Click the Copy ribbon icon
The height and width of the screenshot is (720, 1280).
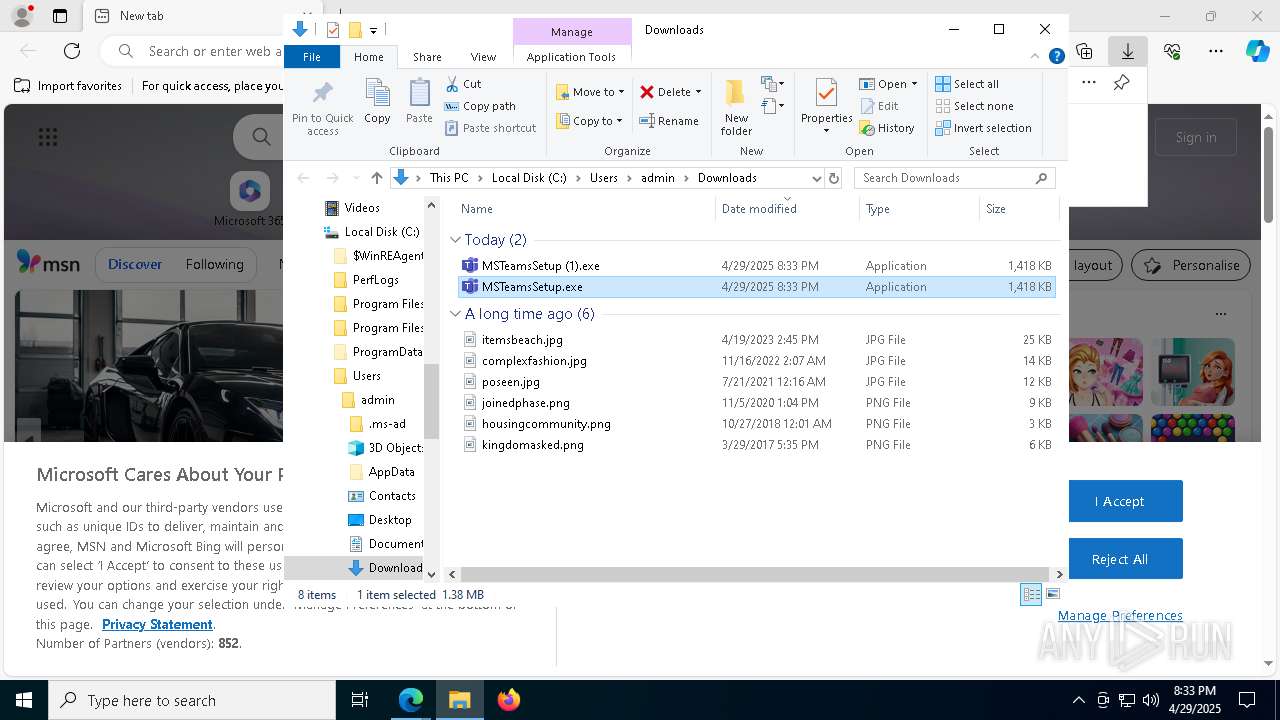[x=377, y=101]
